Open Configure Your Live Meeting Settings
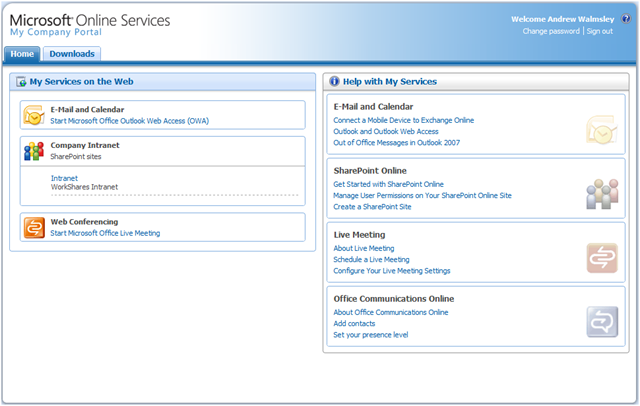The height and width of the screenshot is (406, 640). pyautogui.click(x=391, y=271)
